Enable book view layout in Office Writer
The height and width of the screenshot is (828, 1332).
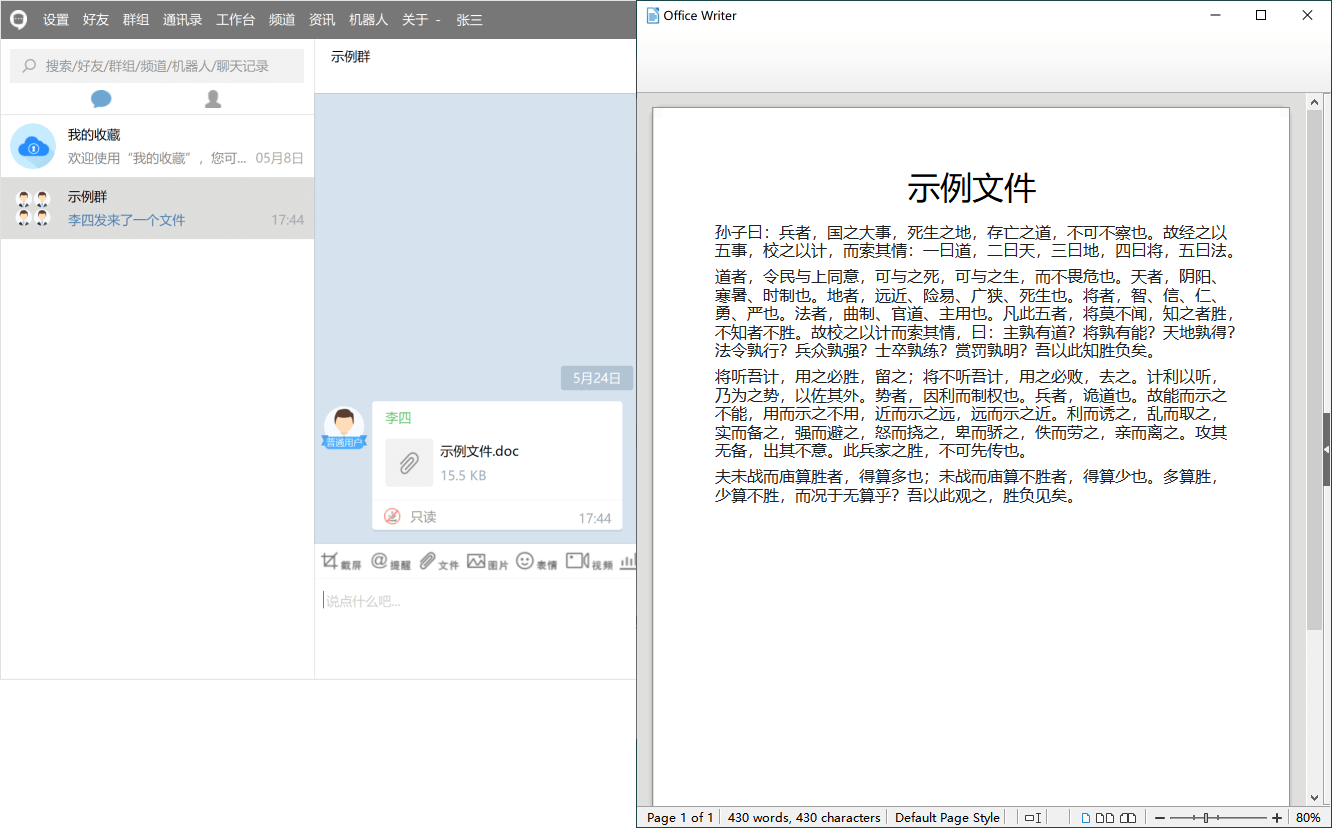pyautogui.click(x=1128, y=817)
